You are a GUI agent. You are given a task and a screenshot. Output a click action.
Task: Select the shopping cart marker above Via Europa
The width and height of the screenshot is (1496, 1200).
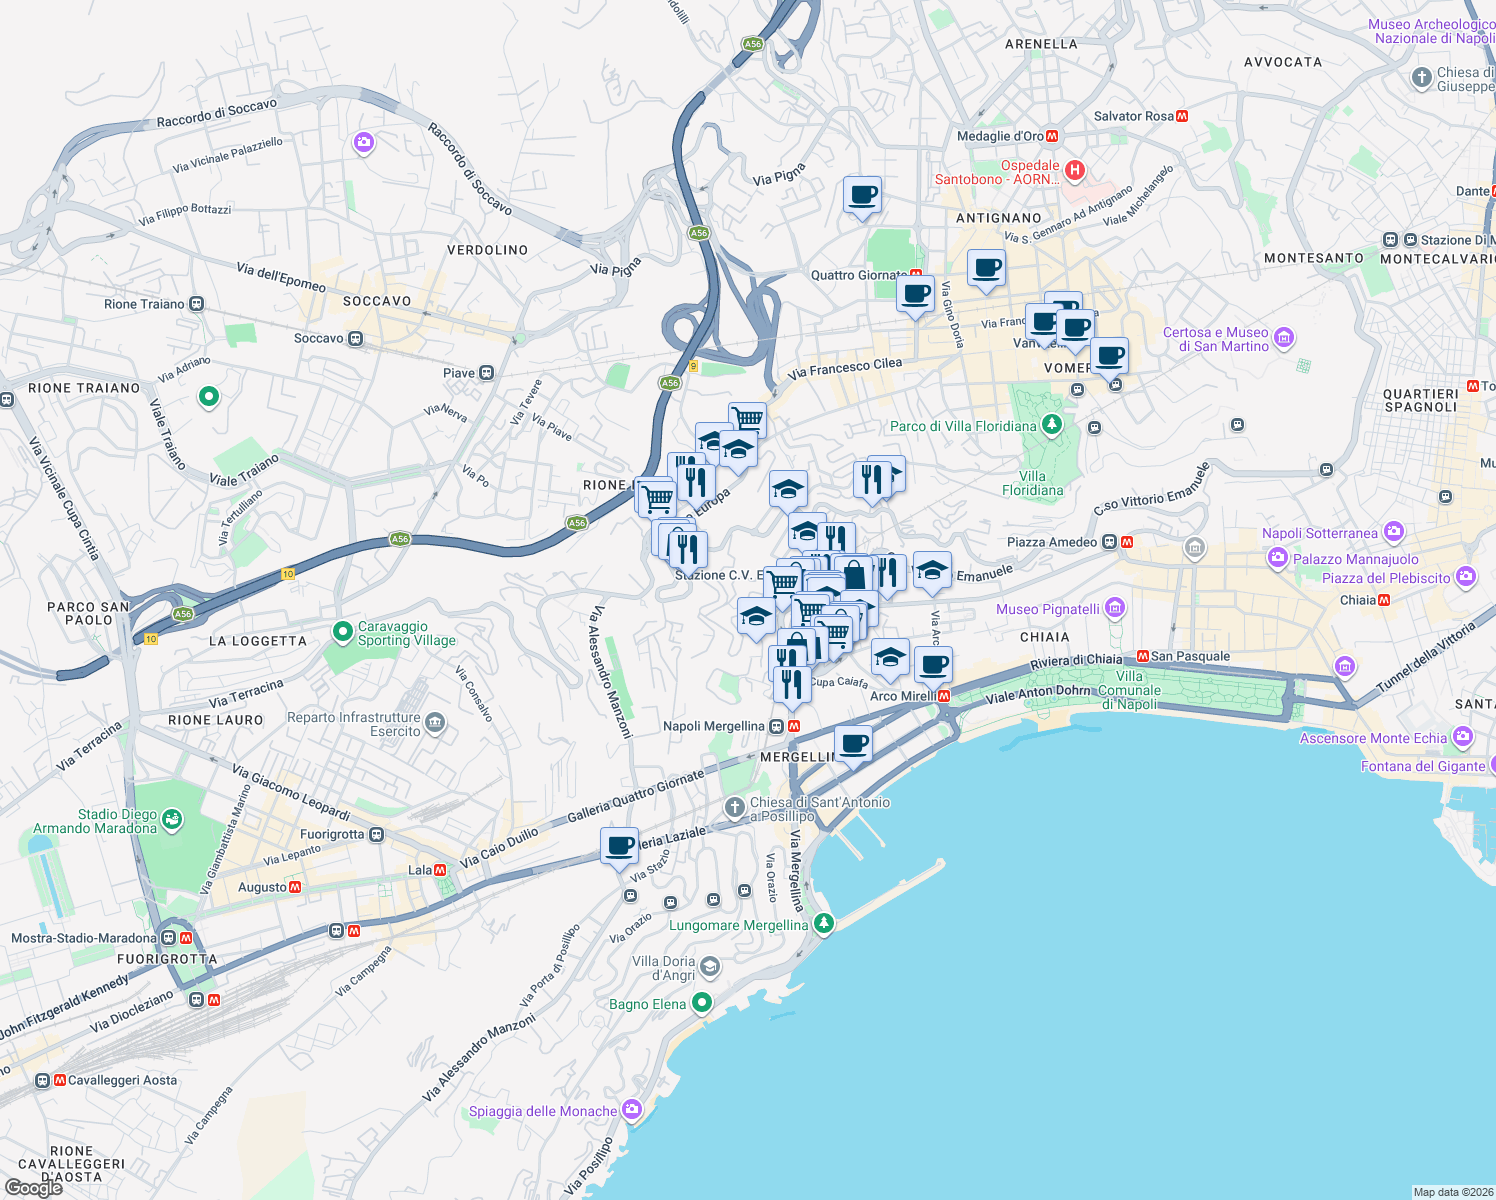tap(746, 417)
